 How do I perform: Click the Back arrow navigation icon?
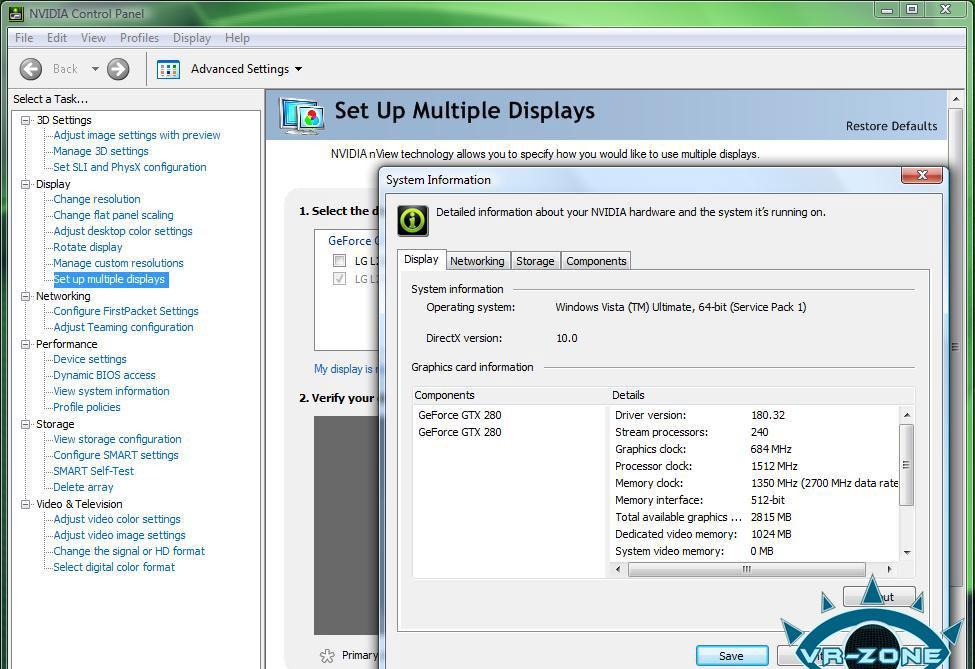click(30, 69)
